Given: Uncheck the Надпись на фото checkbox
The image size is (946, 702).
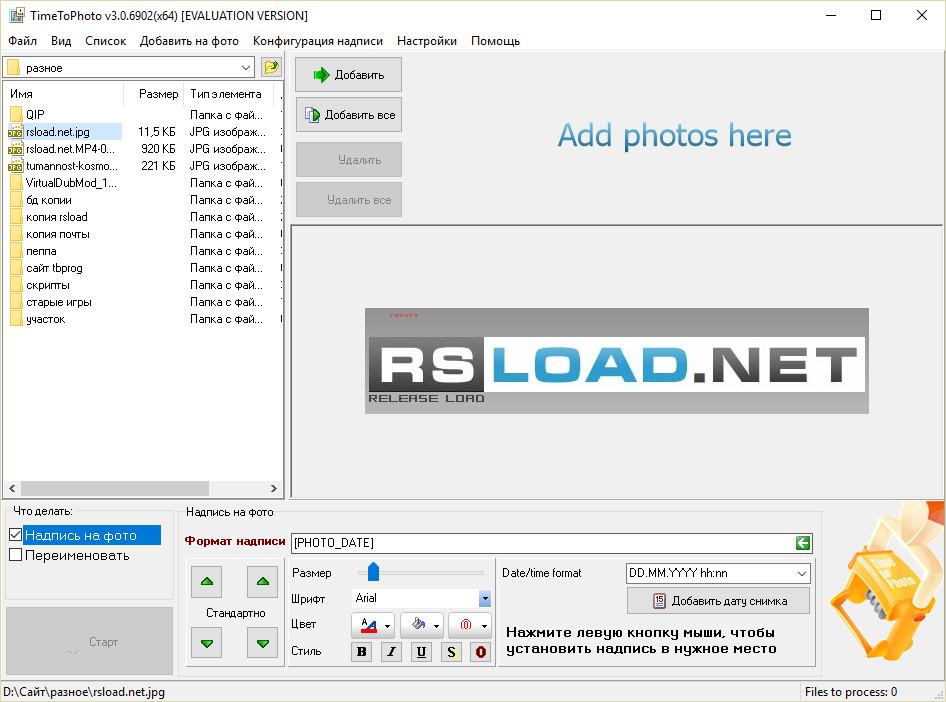Looking at the screenshot, I should (x=16, y=534).
